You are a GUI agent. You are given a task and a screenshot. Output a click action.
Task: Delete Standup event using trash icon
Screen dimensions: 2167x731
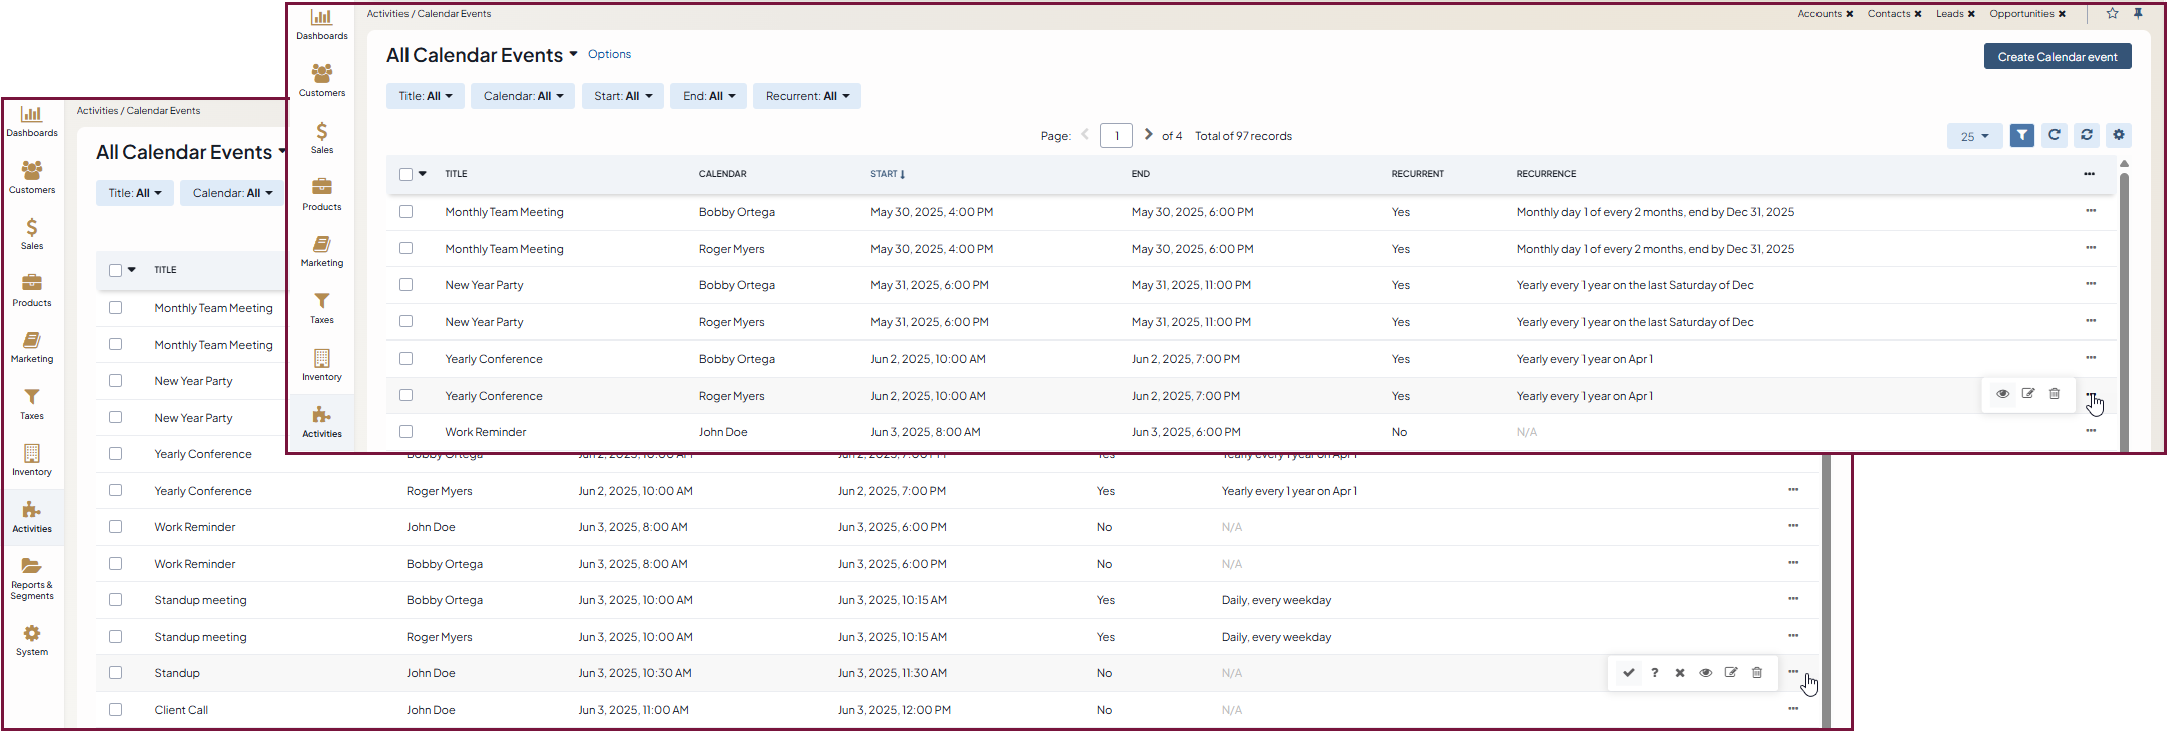[1757, 673]
